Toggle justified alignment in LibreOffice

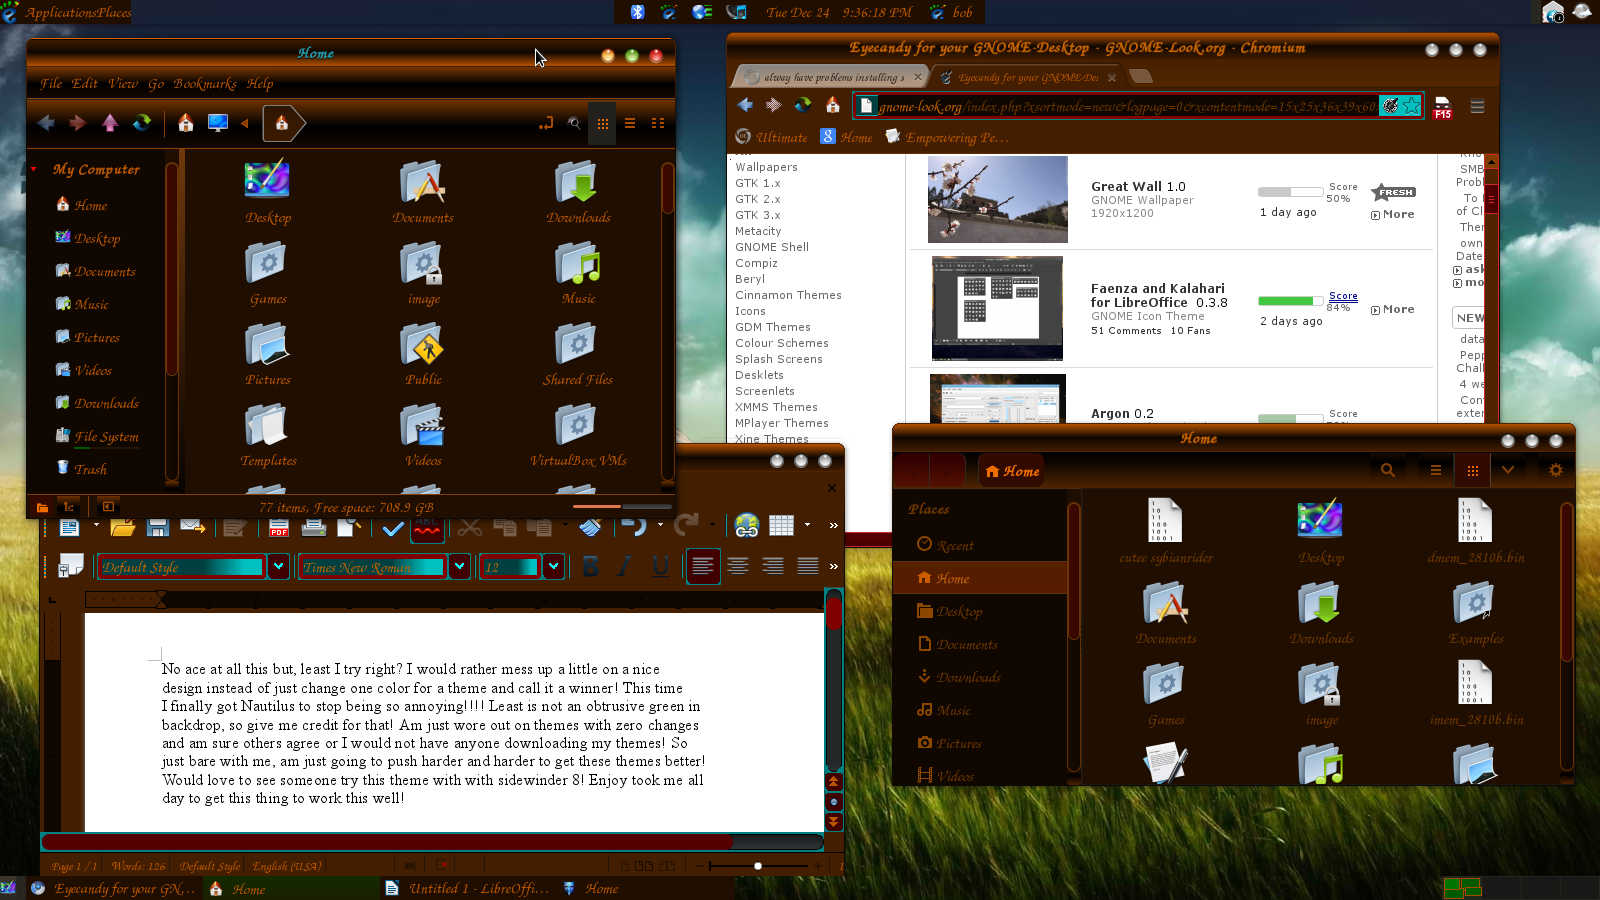(x=807, y=566)
